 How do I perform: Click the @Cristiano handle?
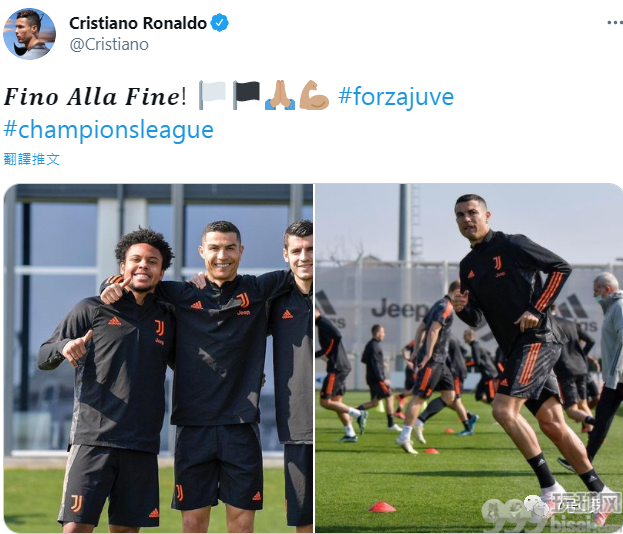coord(109,44)
